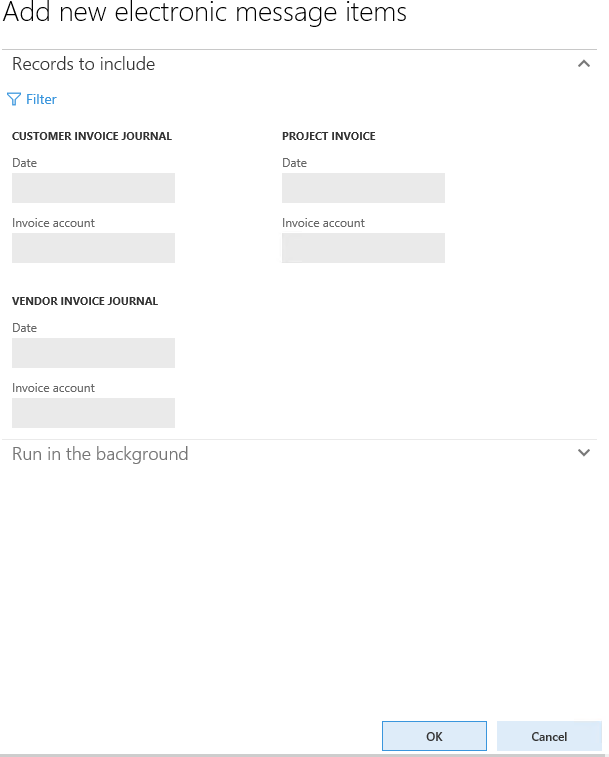This screenshot has width=609, height=757.
Task: Click the Add new electronic message items title
Action: (205, 13)
